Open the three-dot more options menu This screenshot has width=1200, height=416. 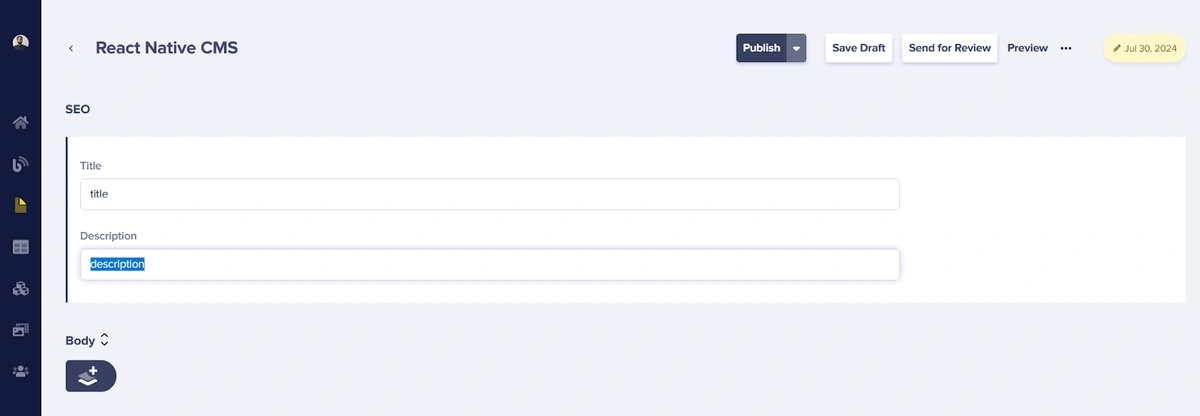click(1066, 48)
